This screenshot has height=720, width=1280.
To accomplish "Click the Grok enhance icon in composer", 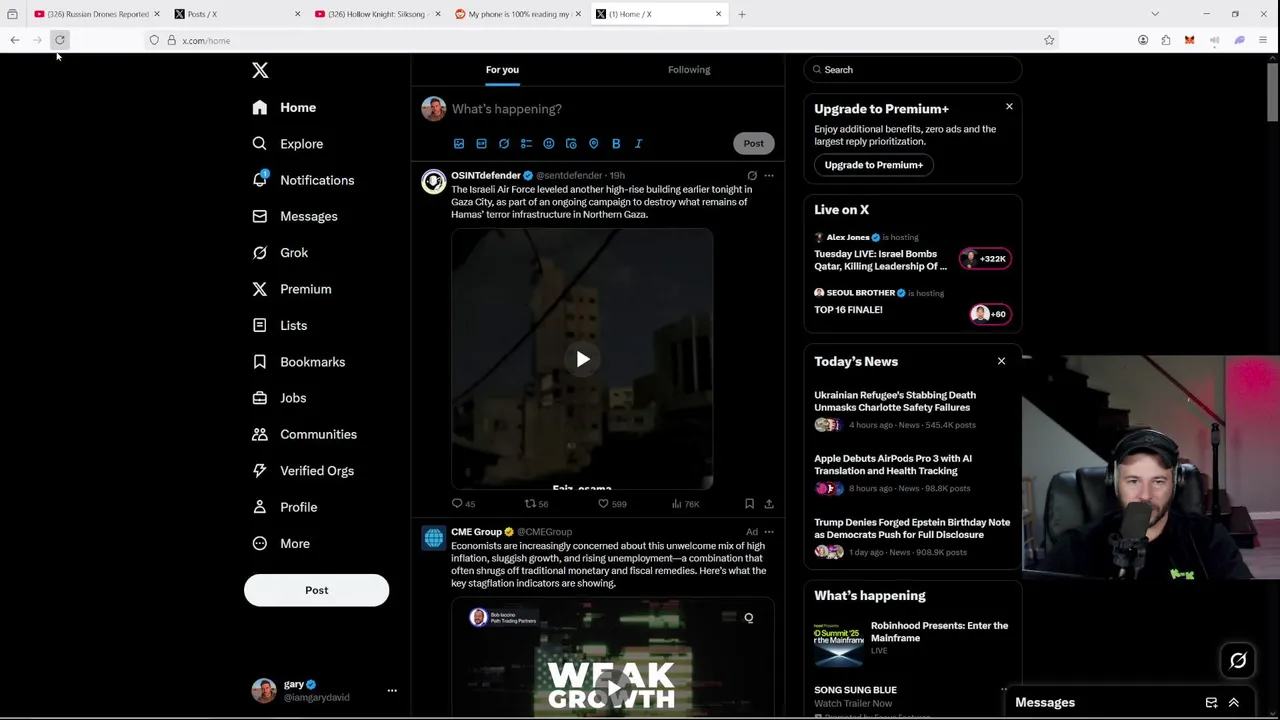I will click(x=504, y=144).
